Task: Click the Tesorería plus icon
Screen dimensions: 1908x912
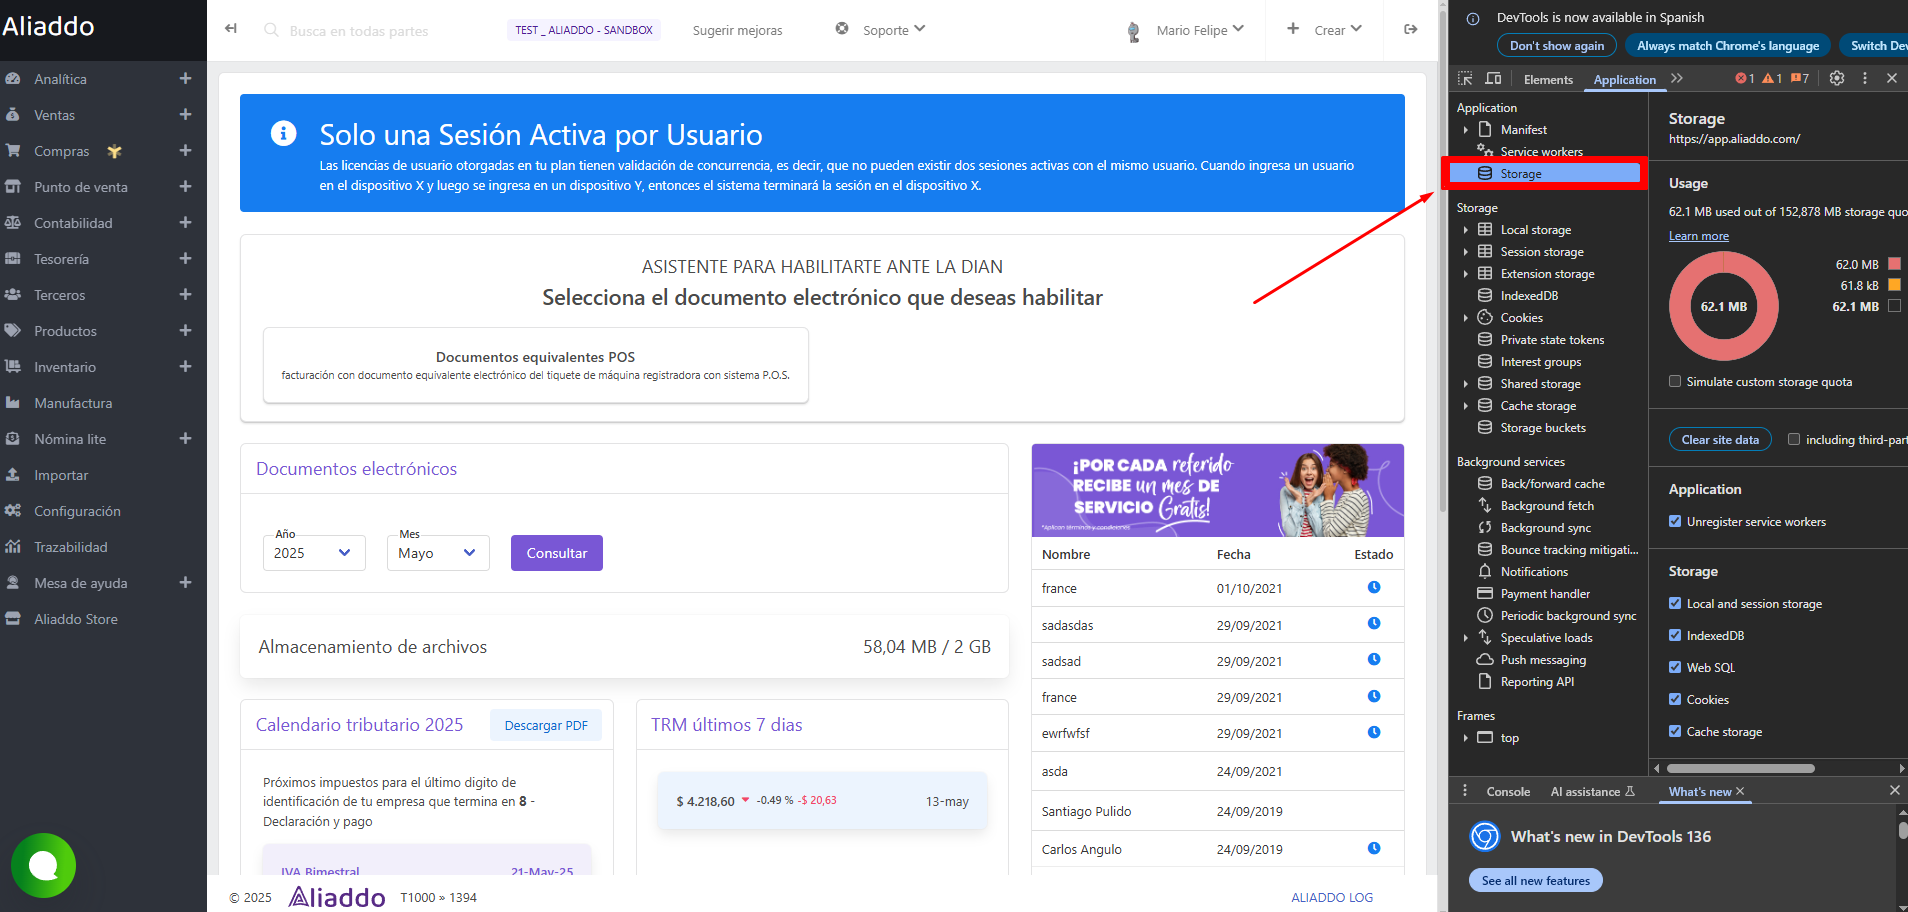Action: pos(185,258)
